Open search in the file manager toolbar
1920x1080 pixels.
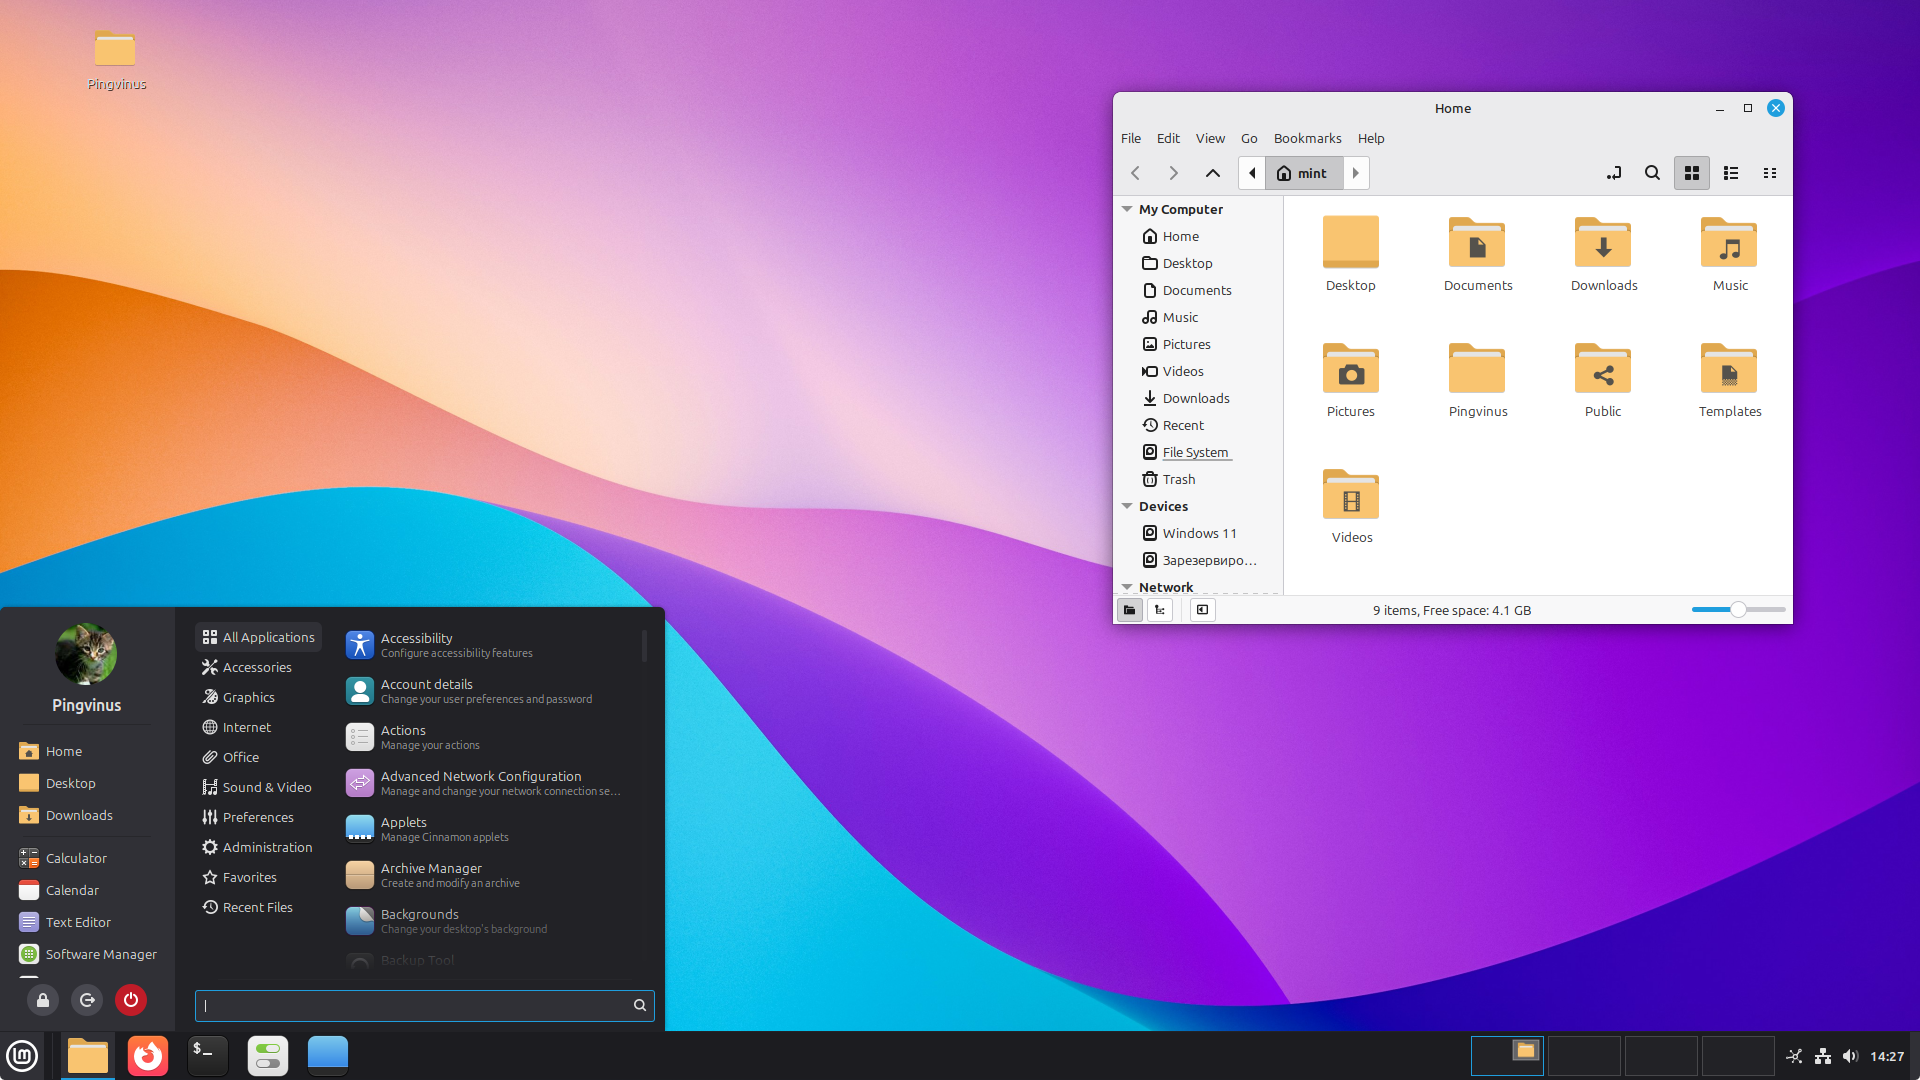[x=1652, y=172]
